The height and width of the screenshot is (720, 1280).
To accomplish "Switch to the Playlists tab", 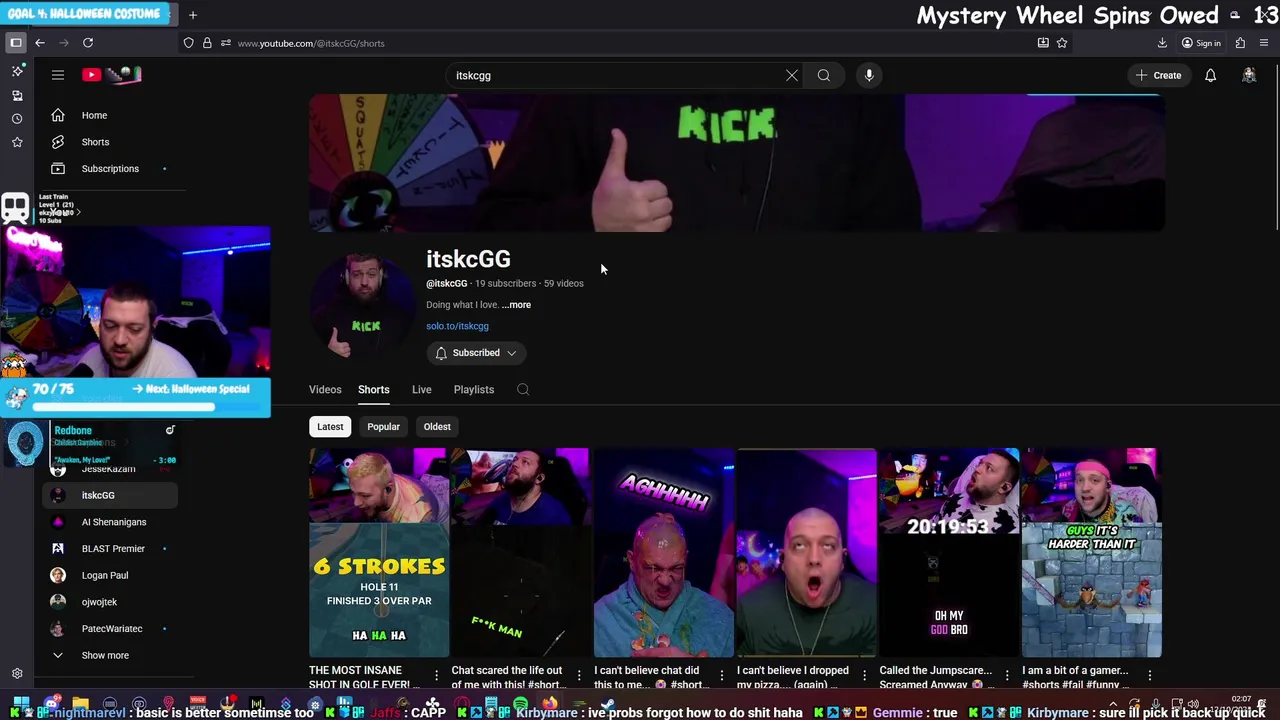I will click(x=474, y=390).
